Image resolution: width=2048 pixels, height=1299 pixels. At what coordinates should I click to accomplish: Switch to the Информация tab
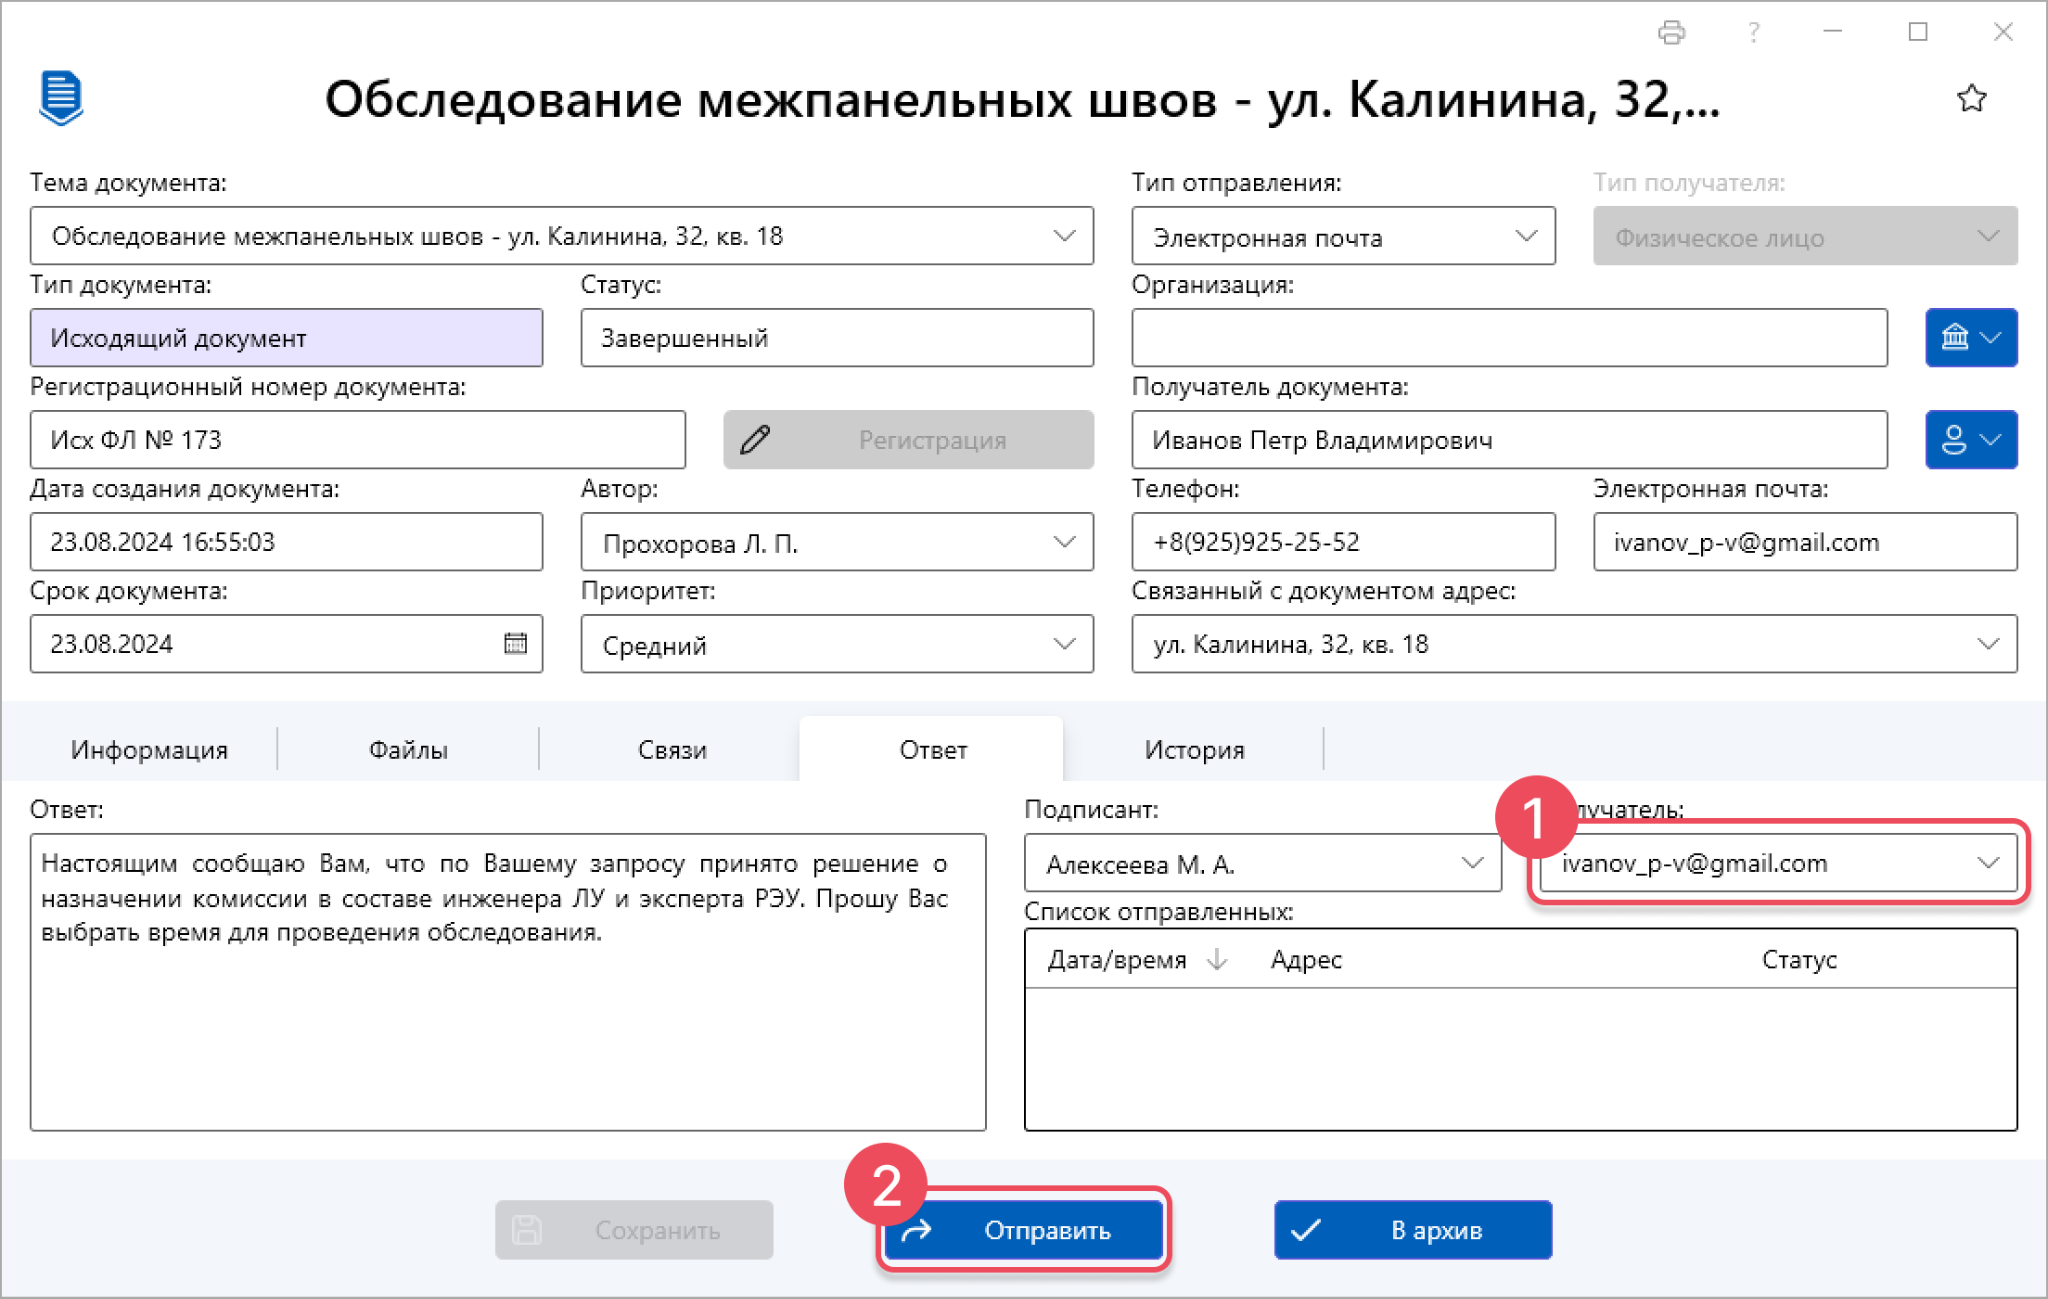[149, 749]
